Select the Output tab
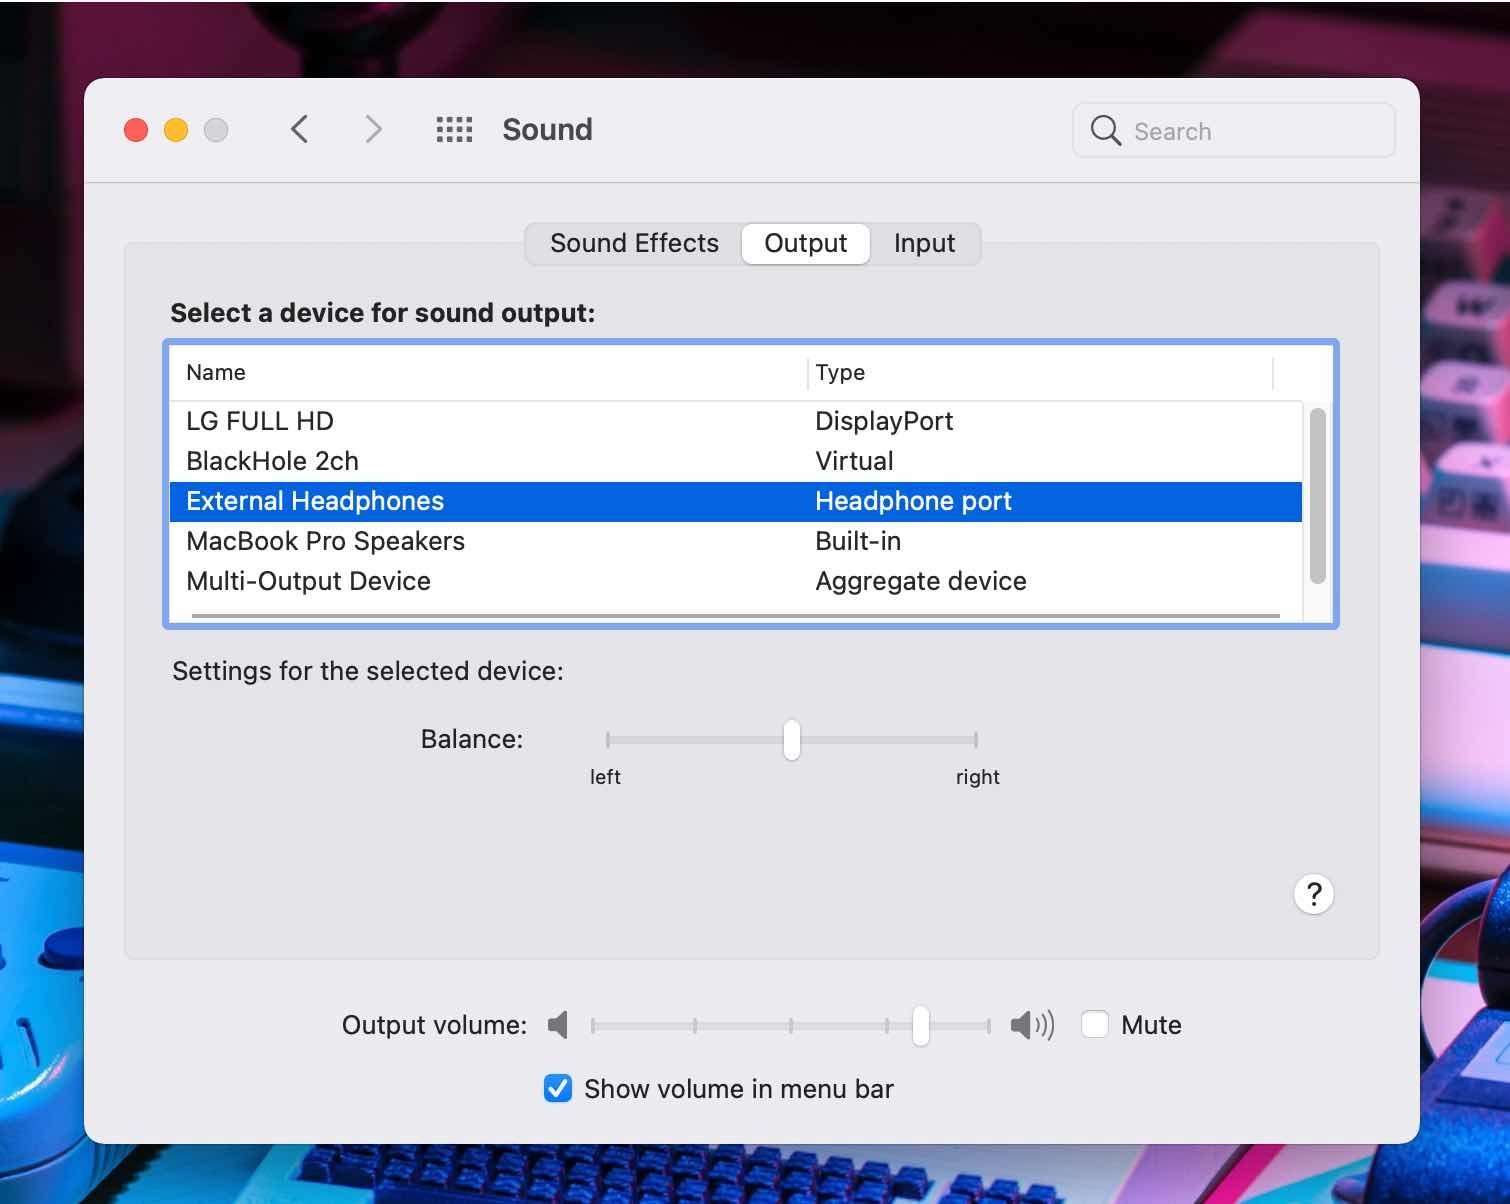 coord(805,244)
